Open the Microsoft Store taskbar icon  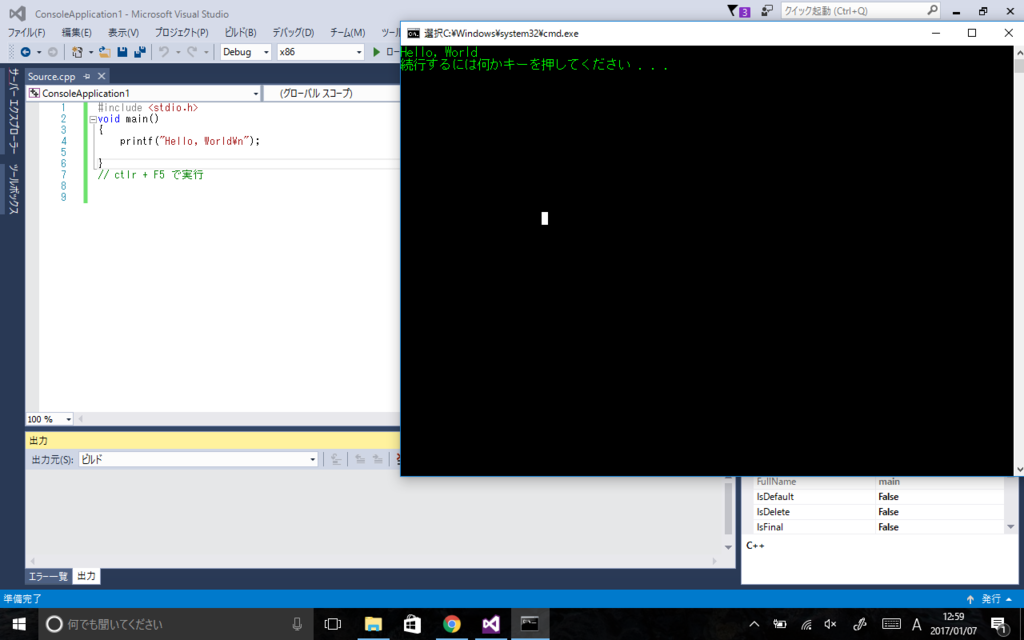coord(412,624)
